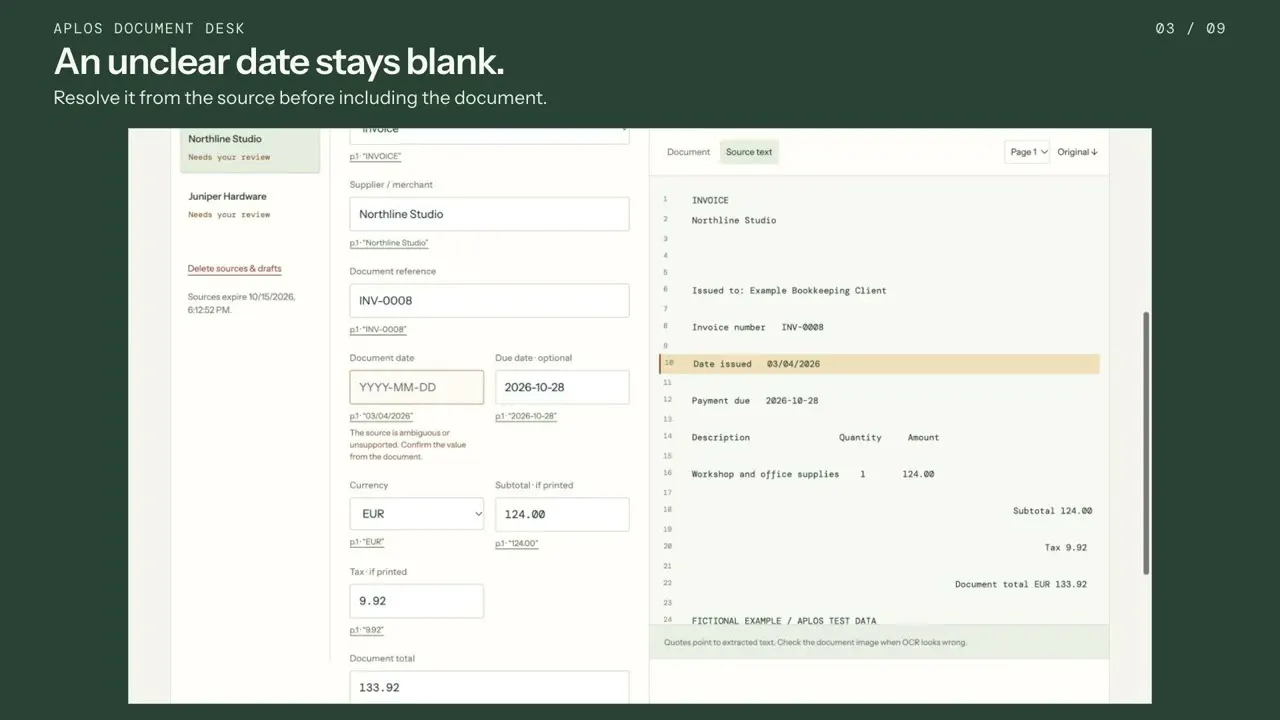The image size is (1280, 720).
Task: Click the Invoice number INV-0008 source line
Action: coord(758,327)
